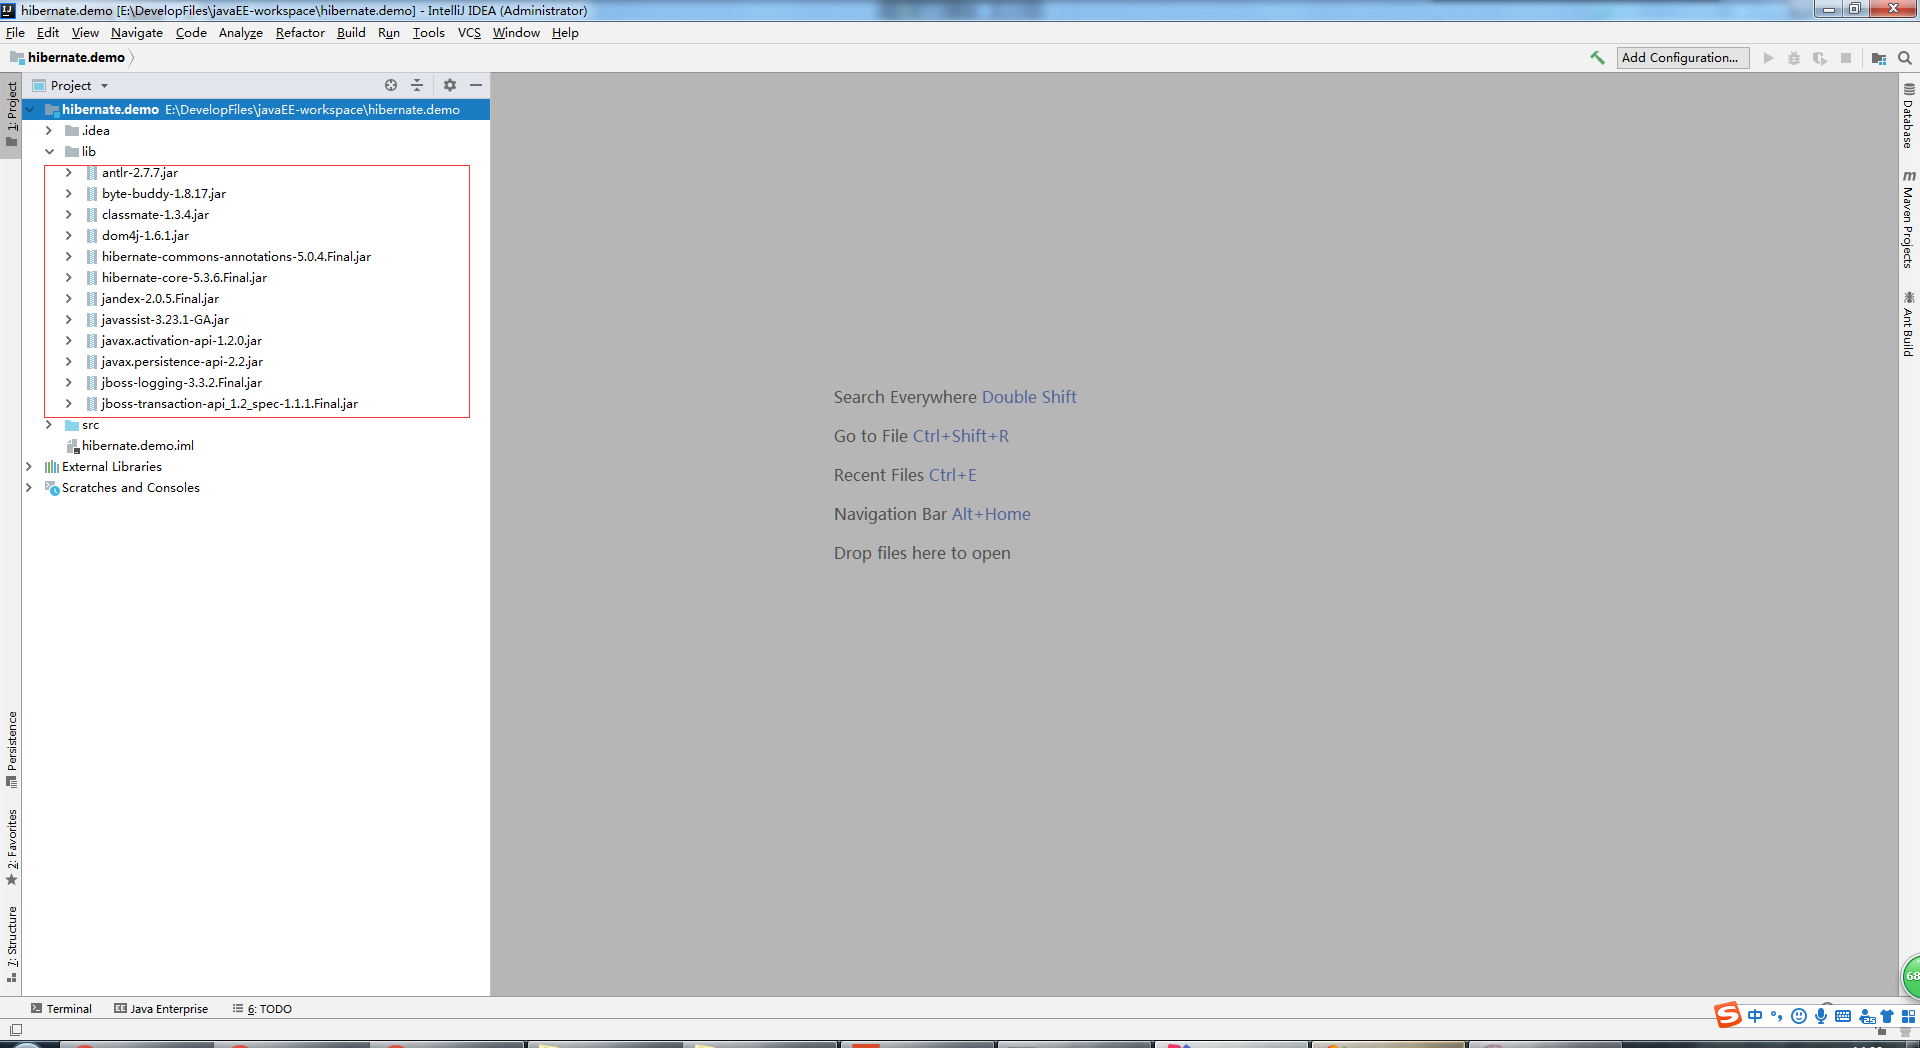Click the tool window quick access icon
The width and height of the screenshot is (1920, 1048).
pyautogui.click(x=16, y=1029)
